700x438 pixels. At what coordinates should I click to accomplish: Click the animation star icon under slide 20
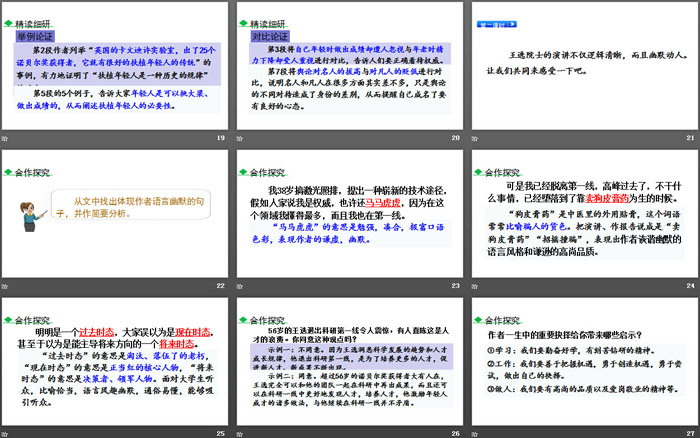click(240, 138)
